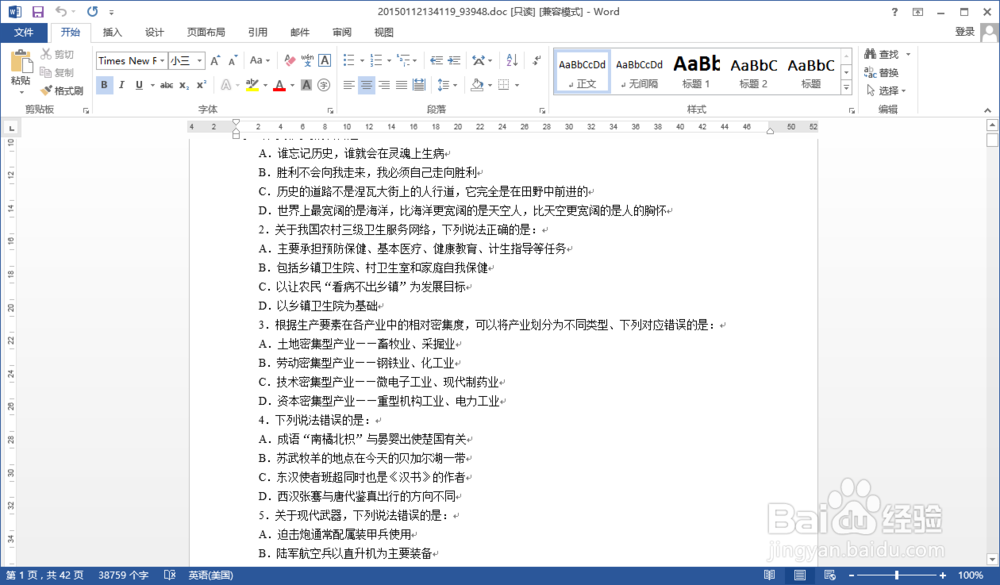This screenshot has height=585, width=1000.
Task: Click the Cut (剪切) scissors button
Action: 57,54
